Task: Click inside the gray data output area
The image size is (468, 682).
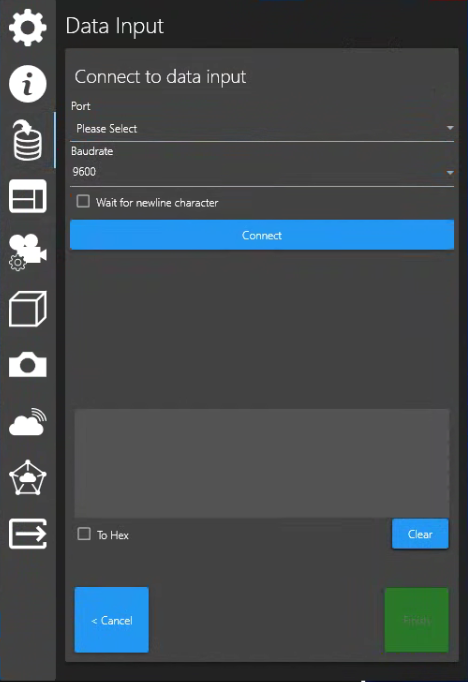Action: (x=262, y=463)
